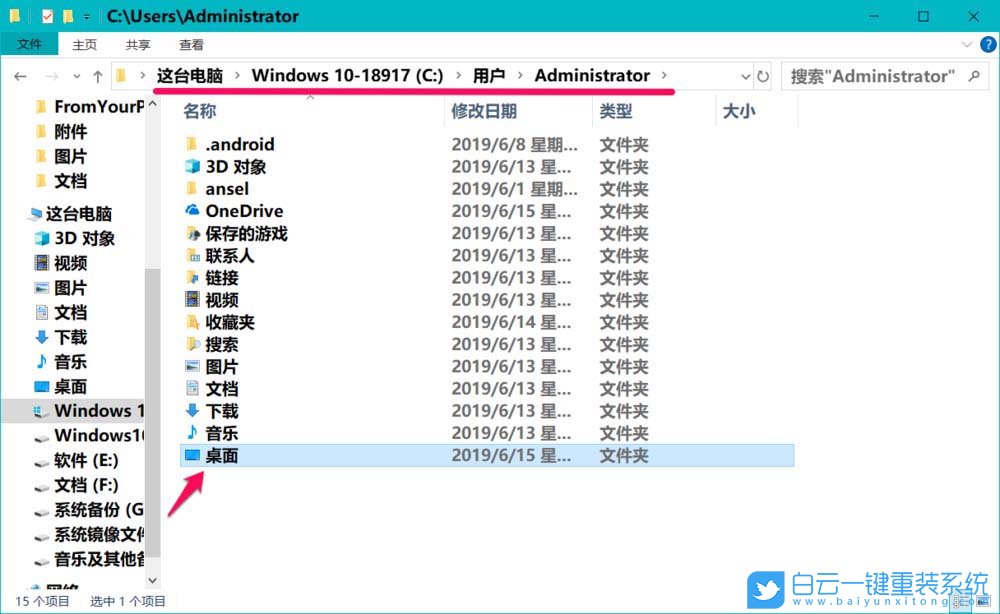Click the refresh icon beside address bar
Screen dimensions: 1000x614
[762, 75]
